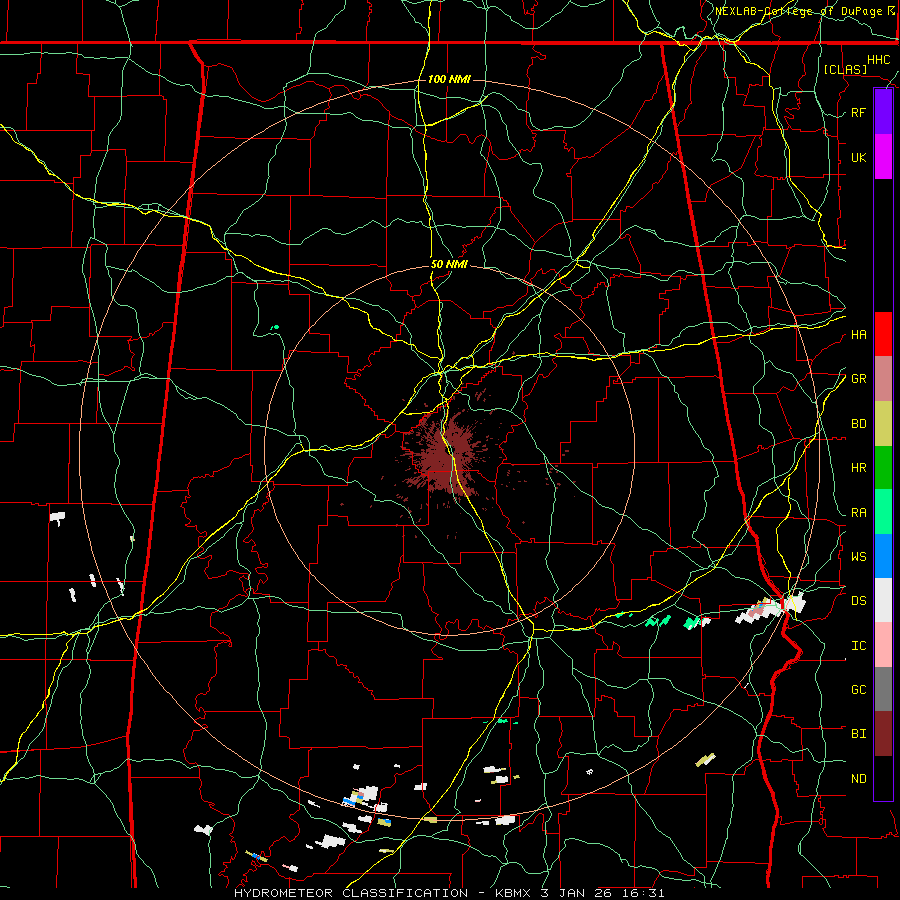Viewport: 900px width, 900px height.
Task: Click the IC legend label
Action: point(858,645)
